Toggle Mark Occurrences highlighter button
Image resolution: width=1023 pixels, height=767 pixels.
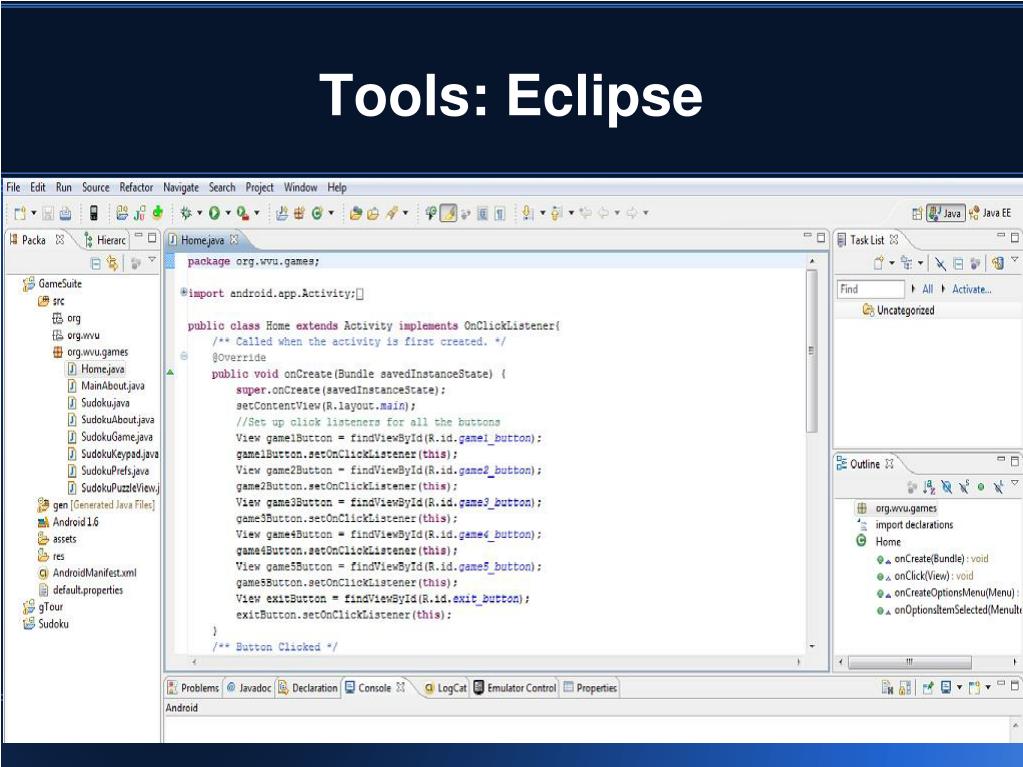pyautogui.click(x=448, y=213)
